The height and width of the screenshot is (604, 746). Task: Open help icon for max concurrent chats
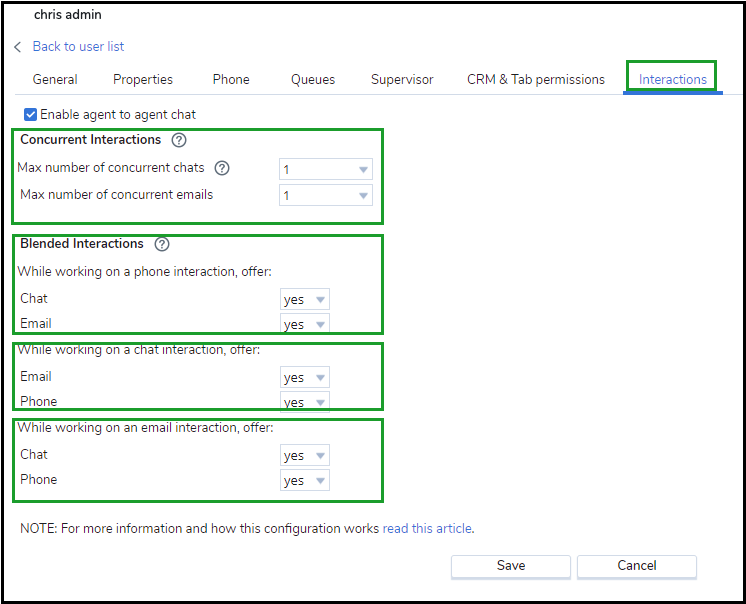click(222, 168)
